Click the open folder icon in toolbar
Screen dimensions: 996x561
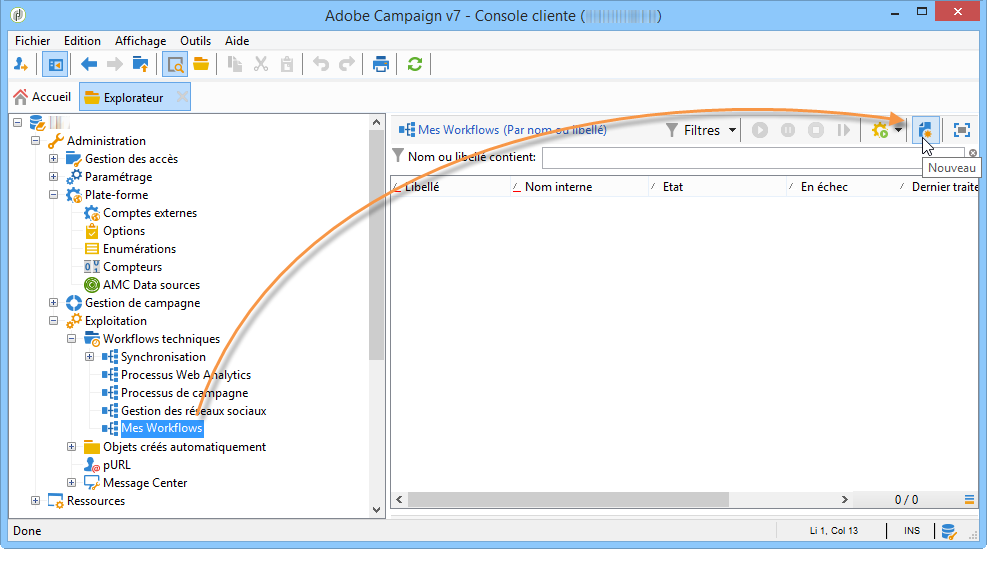point(201,64)
